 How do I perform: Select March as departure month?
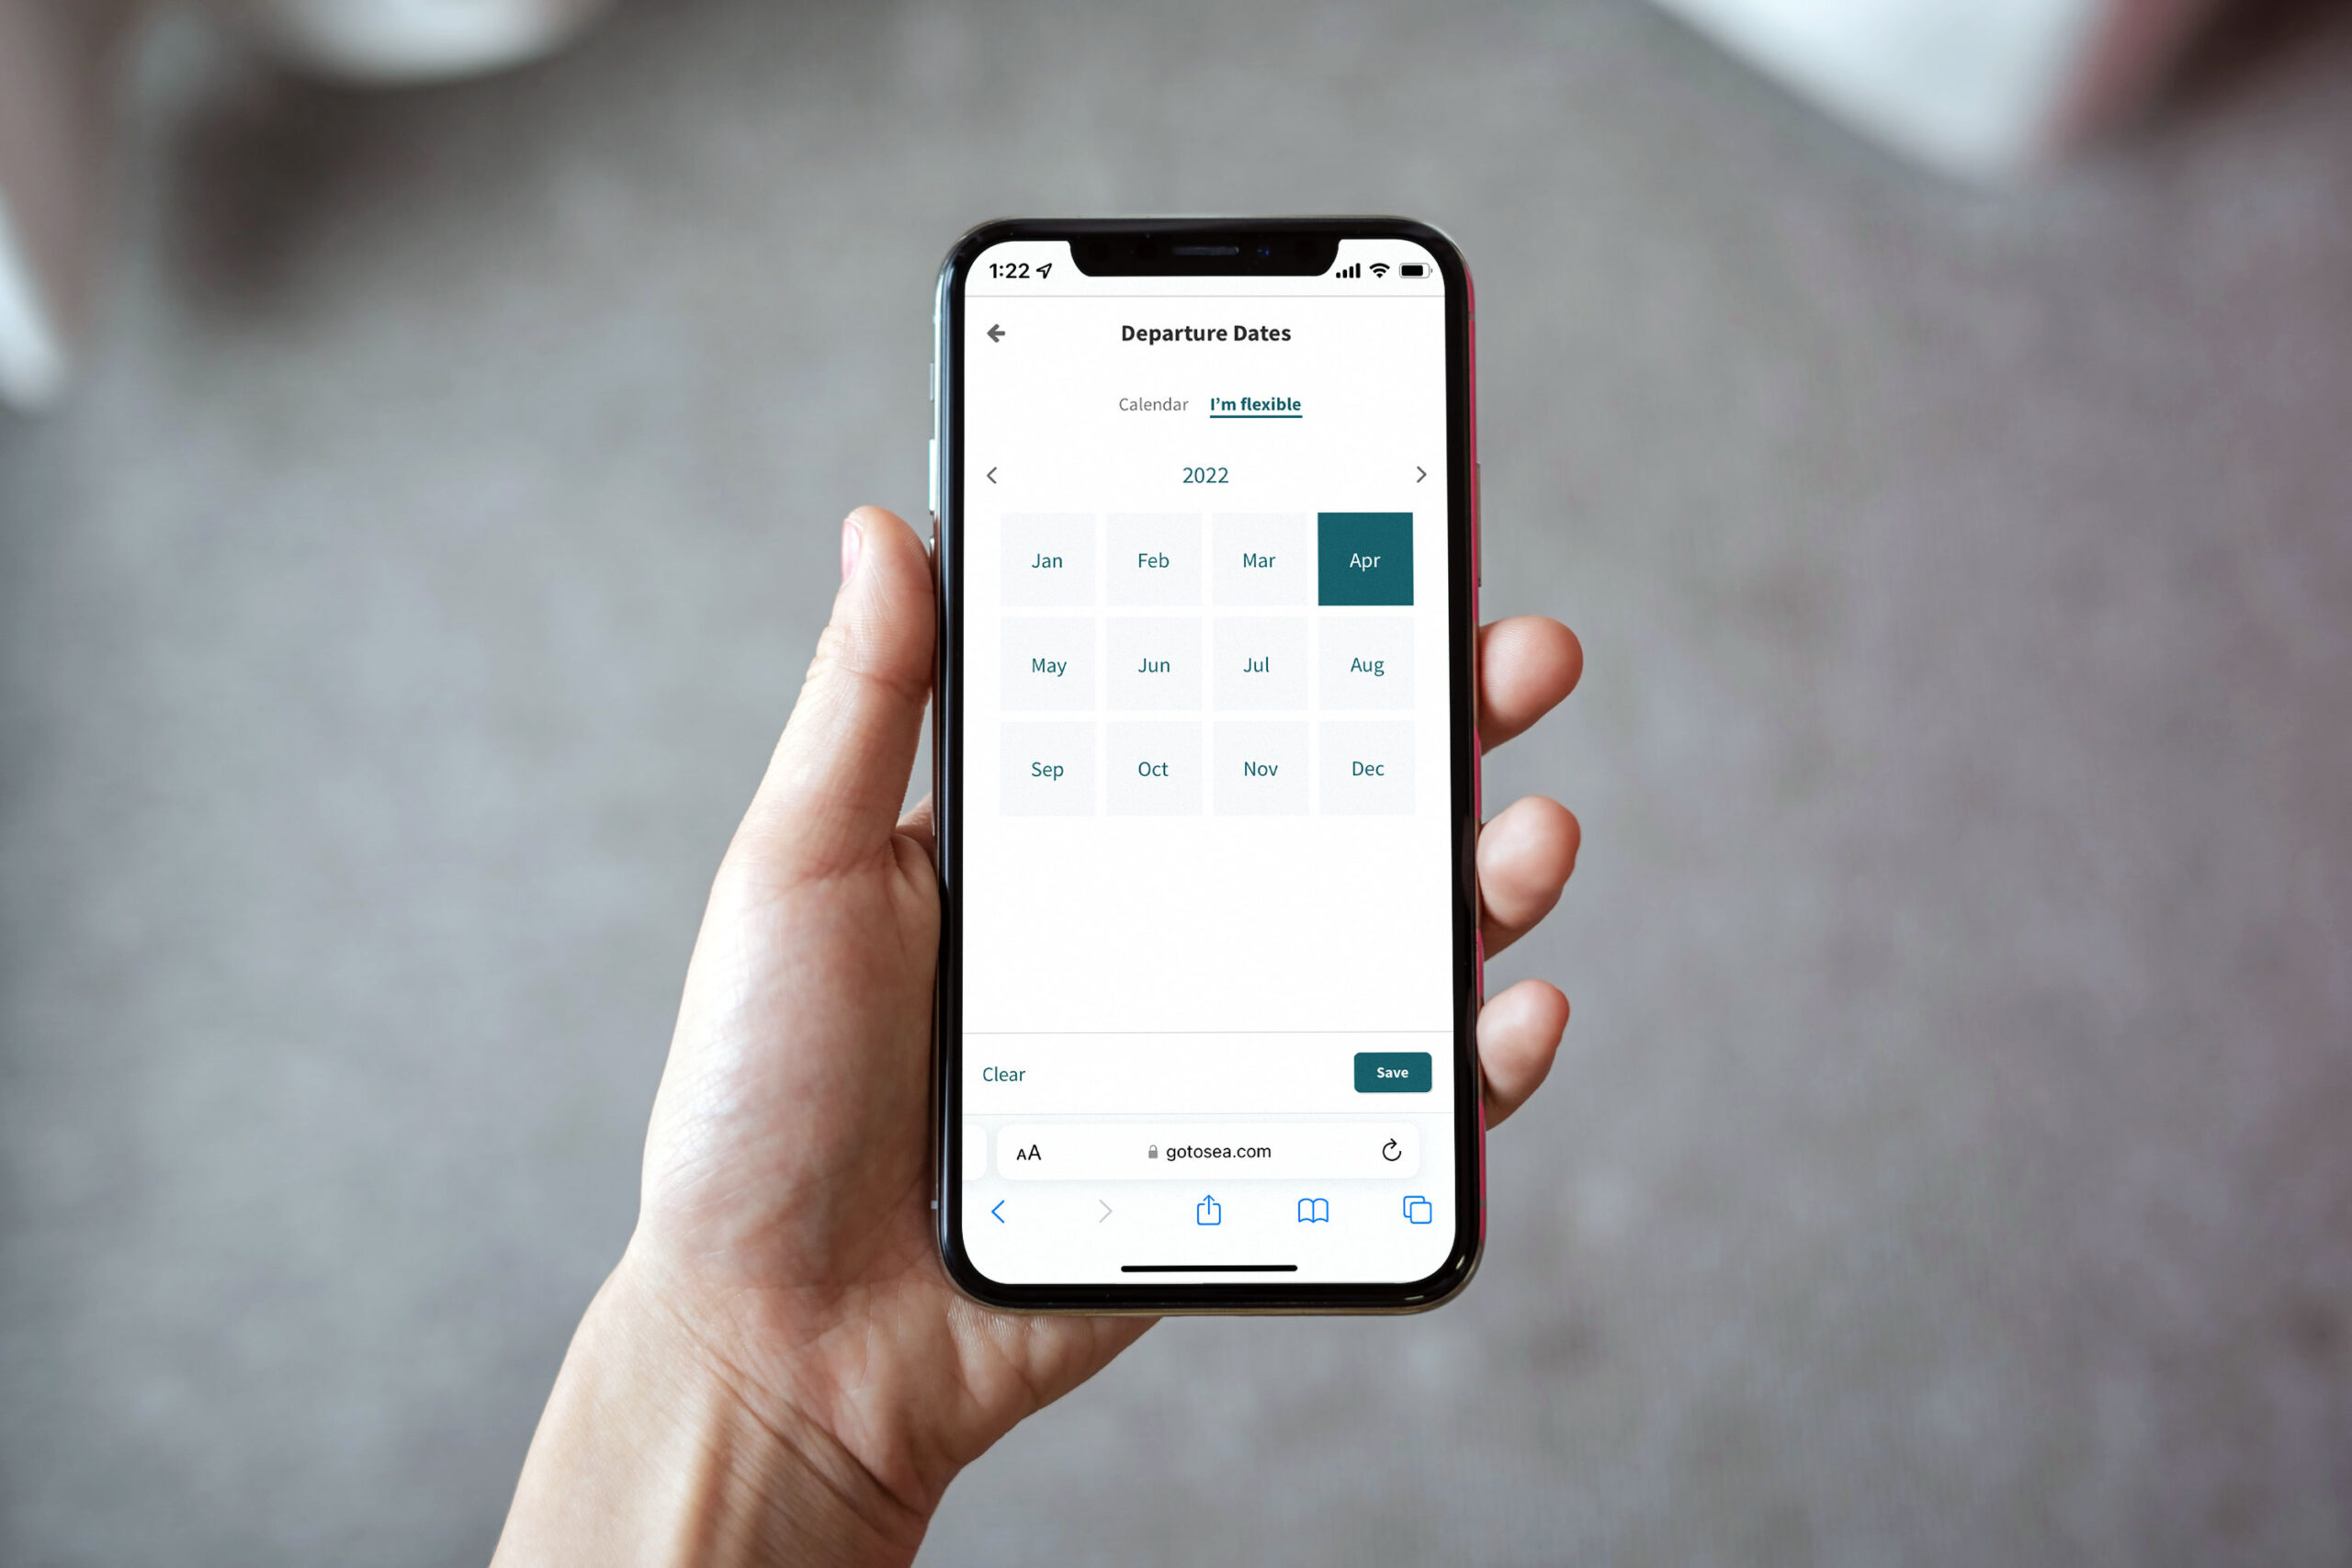(x=1259, y=560)
